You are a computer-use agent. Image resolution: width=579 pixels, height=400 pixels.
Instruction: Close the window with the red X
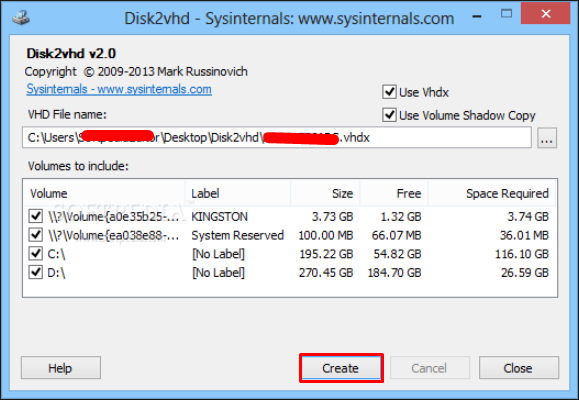coord(545,14)
